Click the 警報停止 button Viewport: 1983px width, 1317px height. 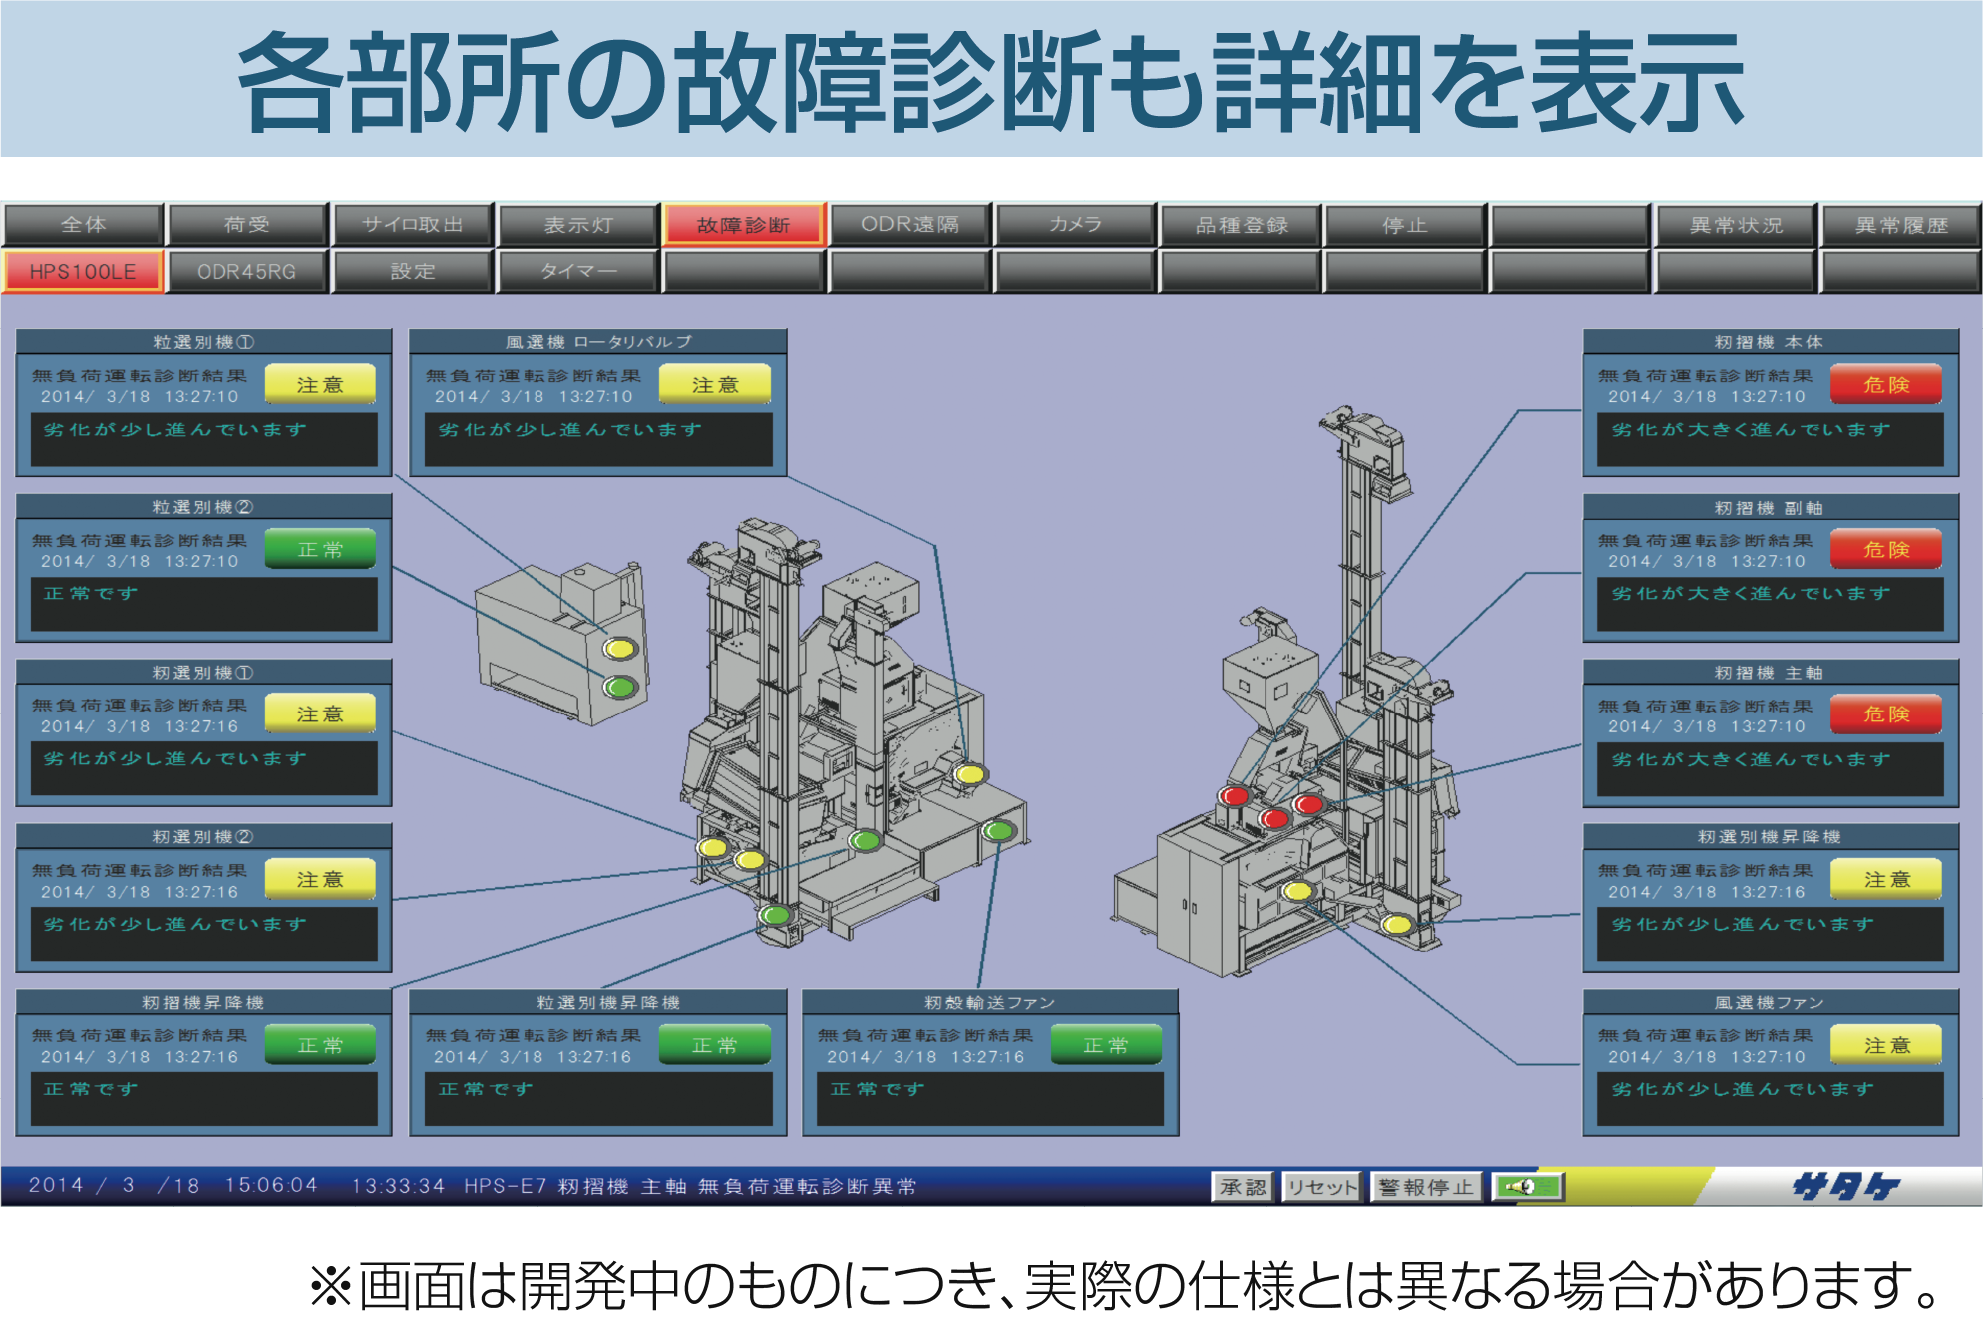point(1426,1187)
